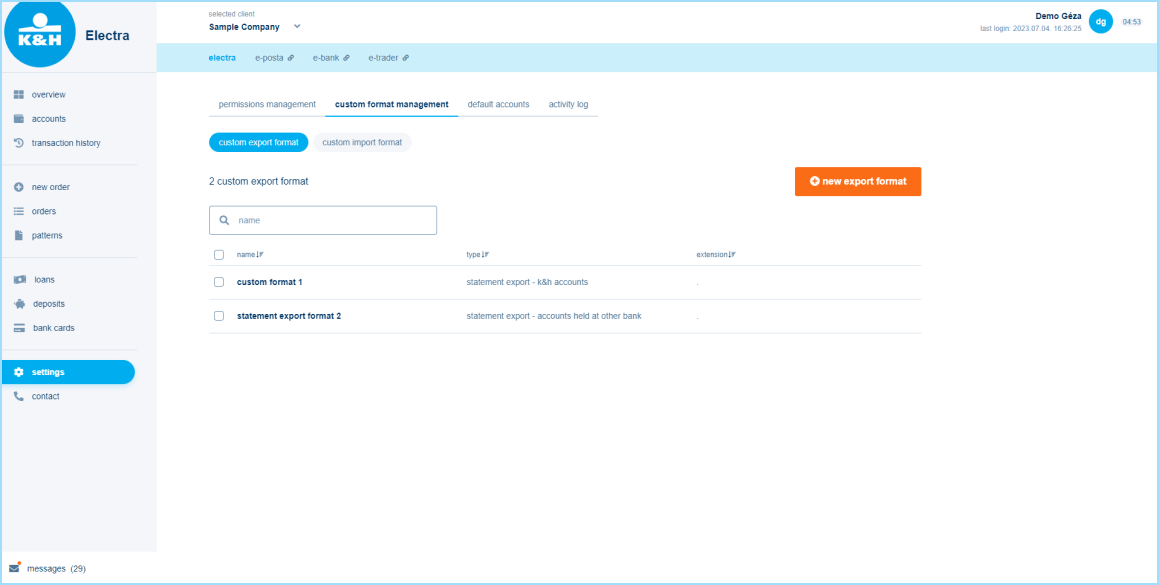Sort the list by name column
Screen dimensions: 1159x585
(x=250, y=255)
